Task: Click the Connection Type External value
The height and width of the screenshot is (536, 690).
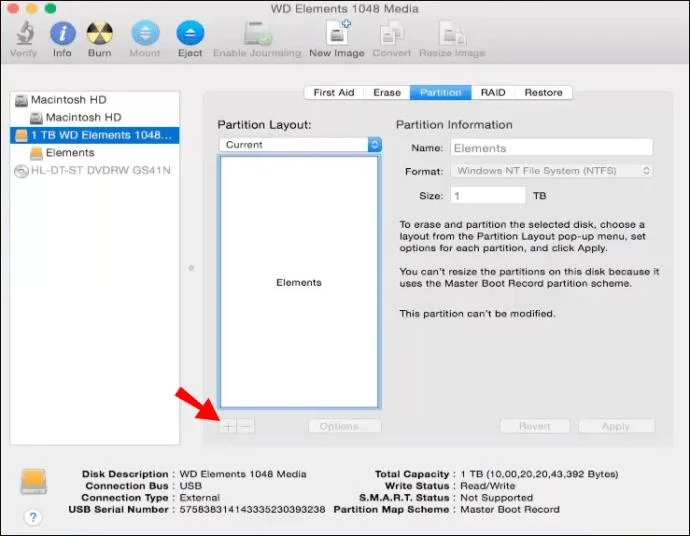Action: pos(199,498)
